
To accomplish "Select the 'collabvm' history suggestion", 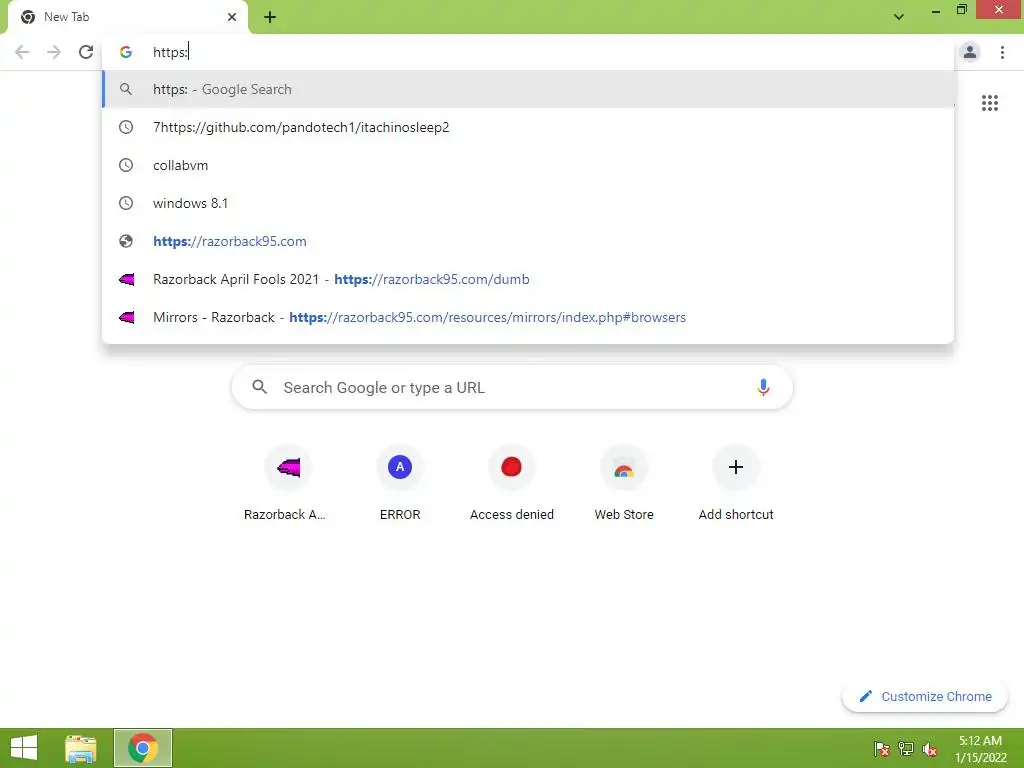I will click(x=528, y=165).
